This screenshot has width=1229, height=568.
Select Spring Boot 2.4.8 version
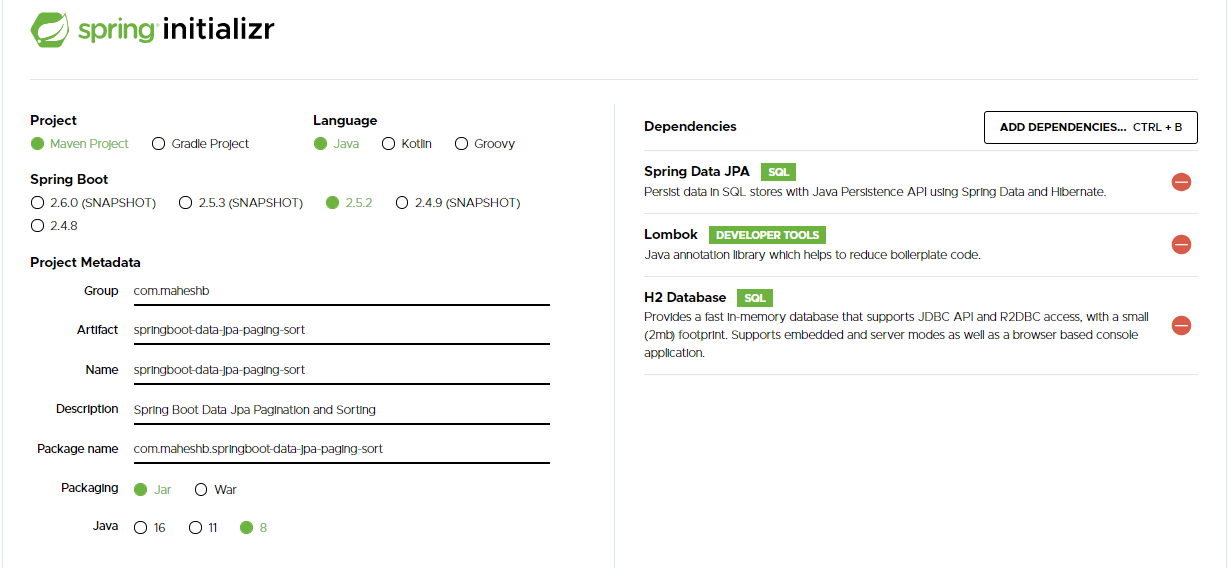[x=54, y=226]
